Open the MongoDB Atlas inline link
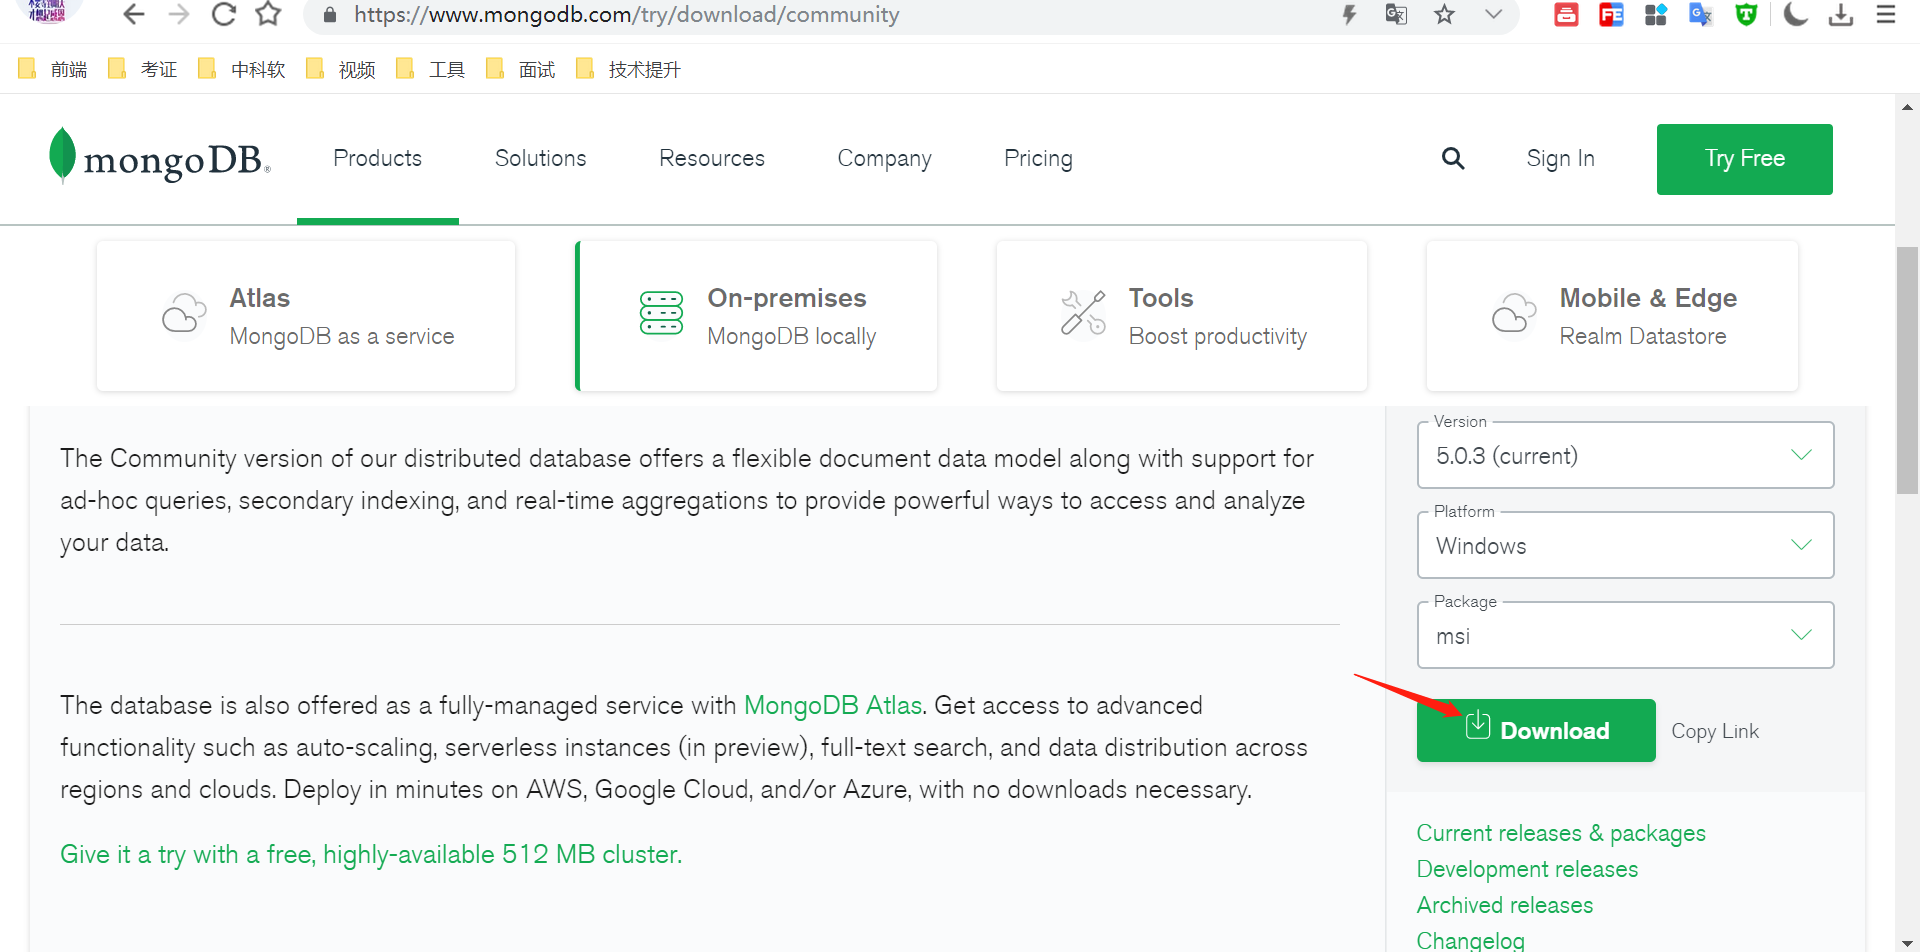1920x952 pixels. [833, 705]
